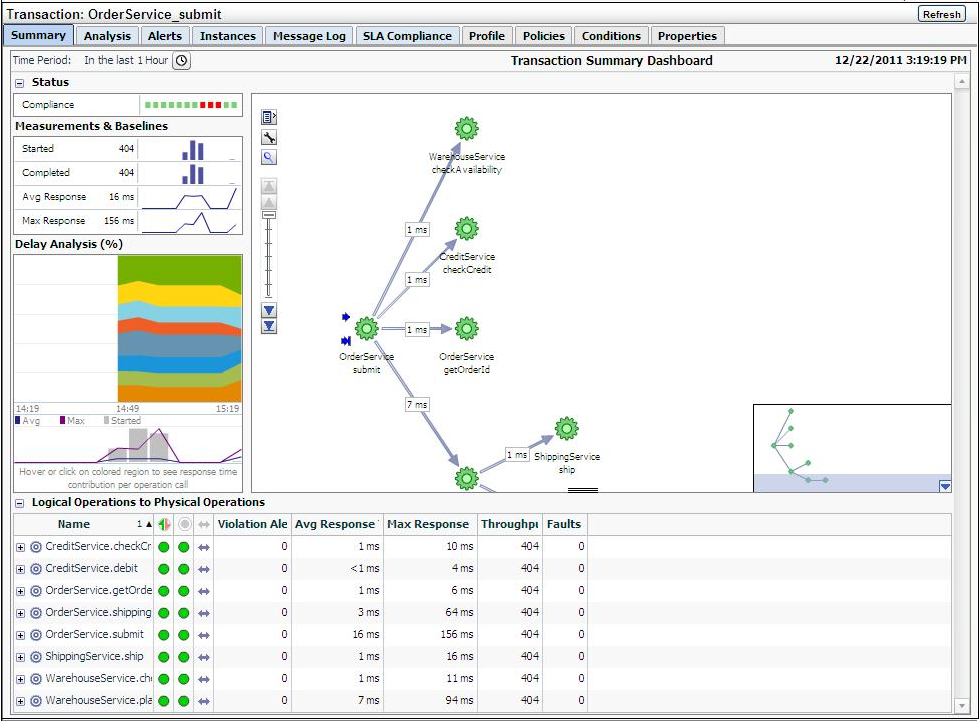Open the Conditions tab
Viewport: 980px width, 721px height.
pos(611,36)
